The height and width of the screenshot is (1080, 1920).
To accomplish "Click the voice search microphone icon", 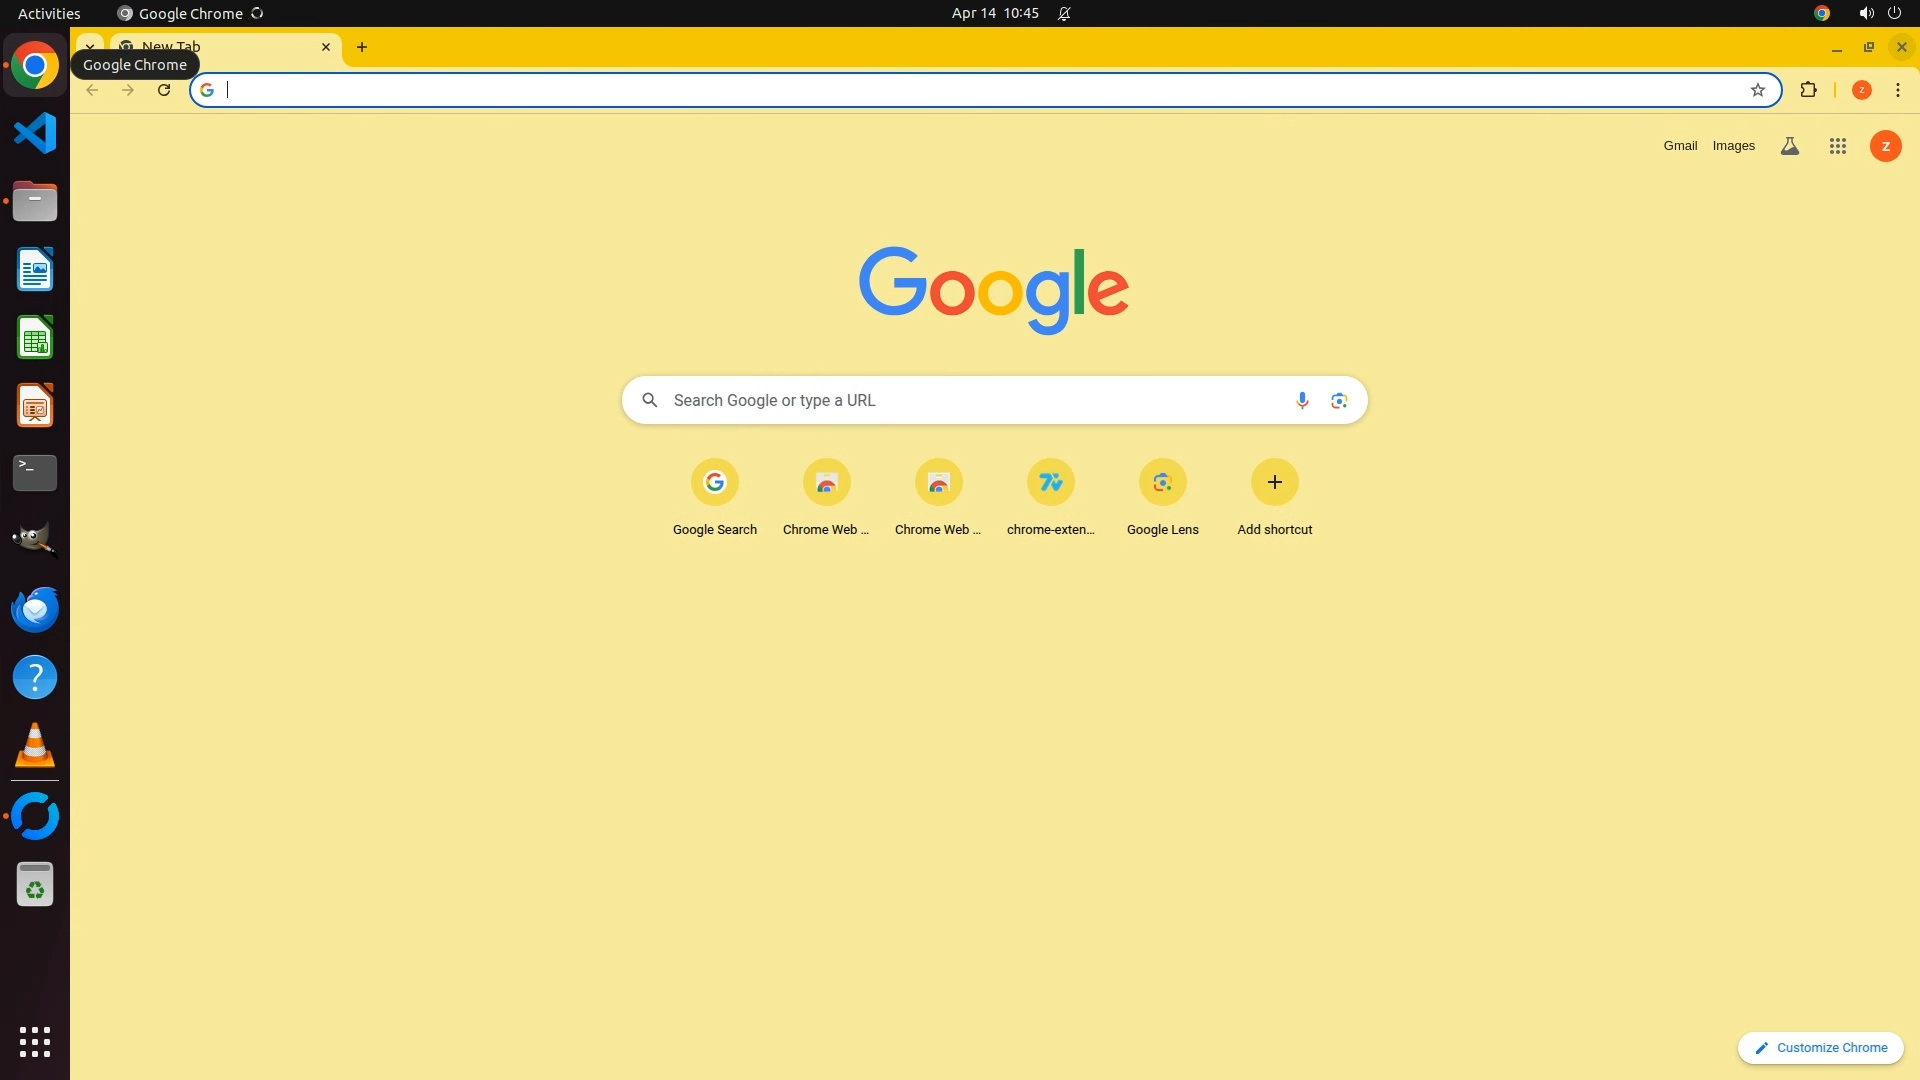I will [x=1301, y=400].
